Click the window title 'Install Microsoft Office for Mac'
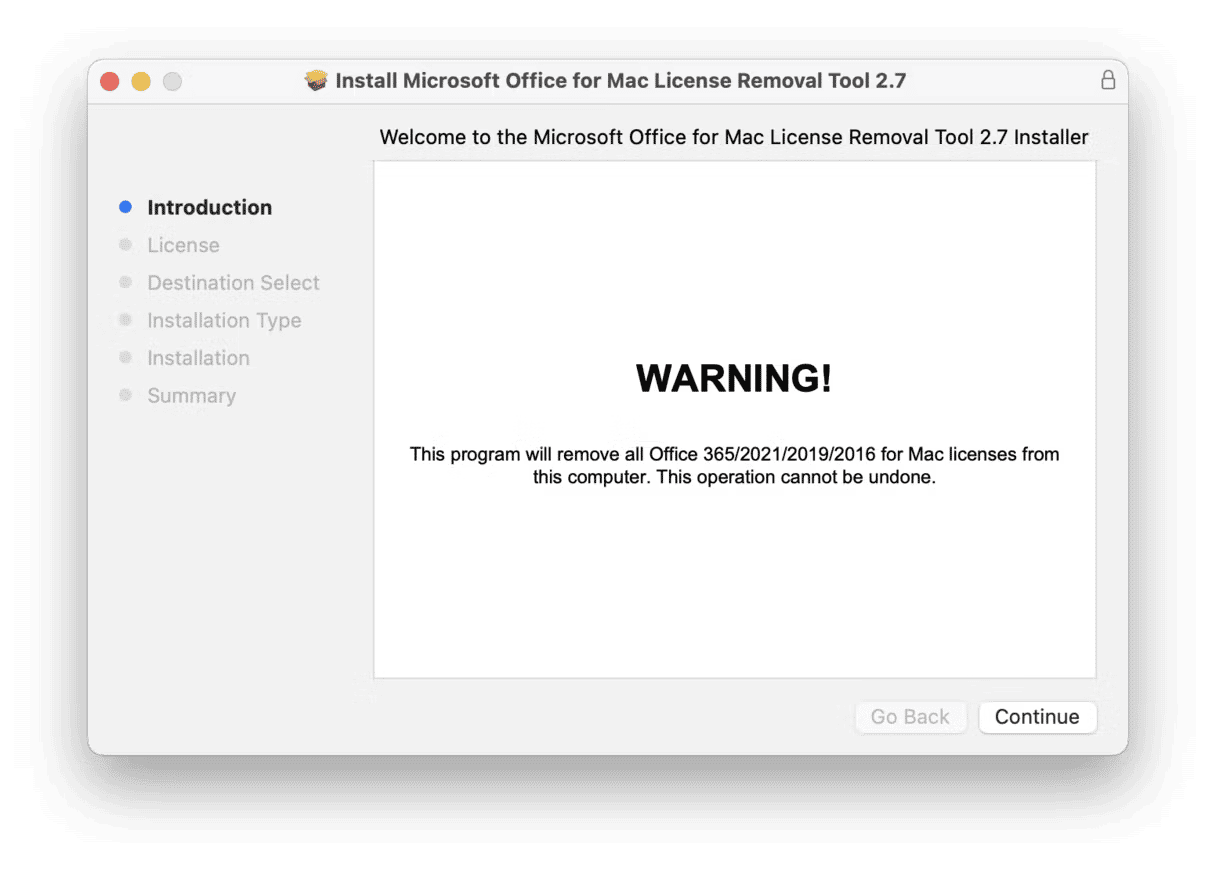This screenshot has width=1216, height=871. tap(620, 81)
